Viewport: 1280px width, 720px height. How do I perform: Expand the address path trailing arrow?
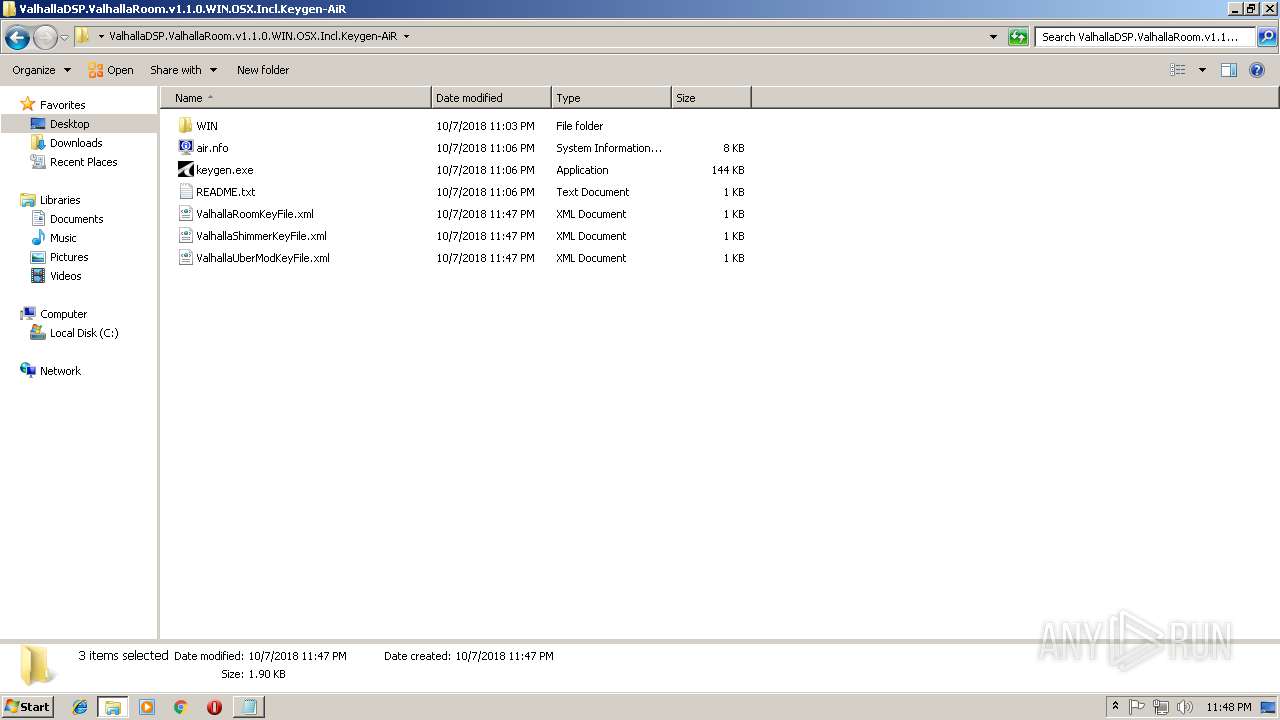click(406, 37)
